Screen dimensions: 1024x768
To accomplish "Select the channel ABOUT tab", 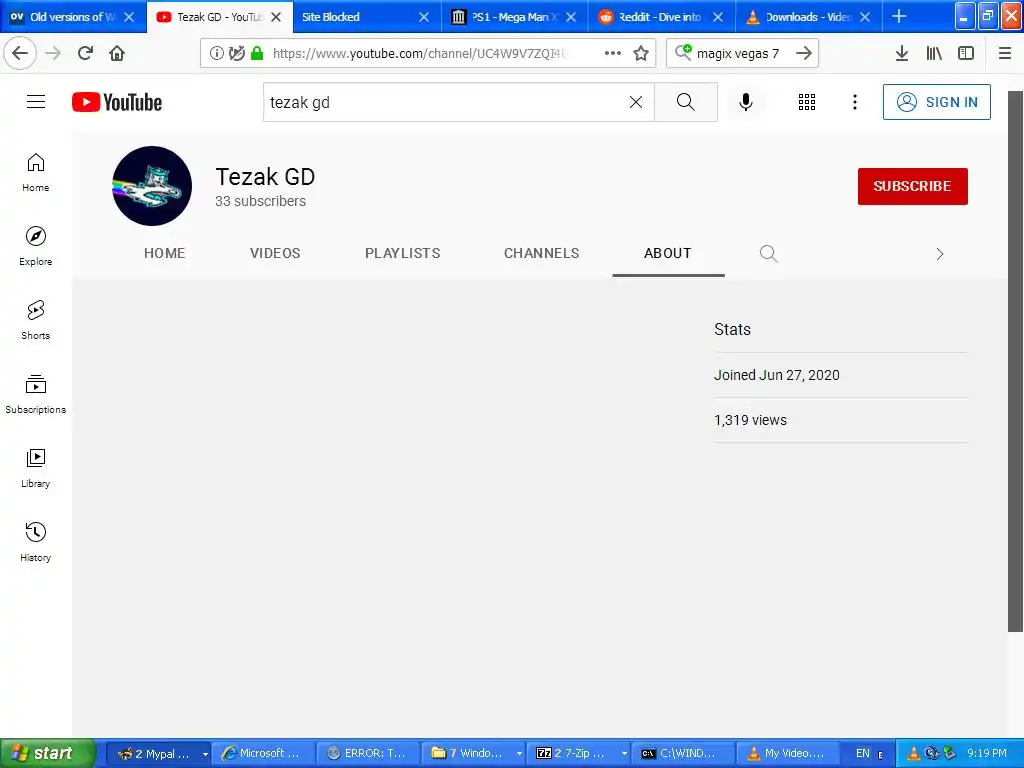I will tap(667, 253).
